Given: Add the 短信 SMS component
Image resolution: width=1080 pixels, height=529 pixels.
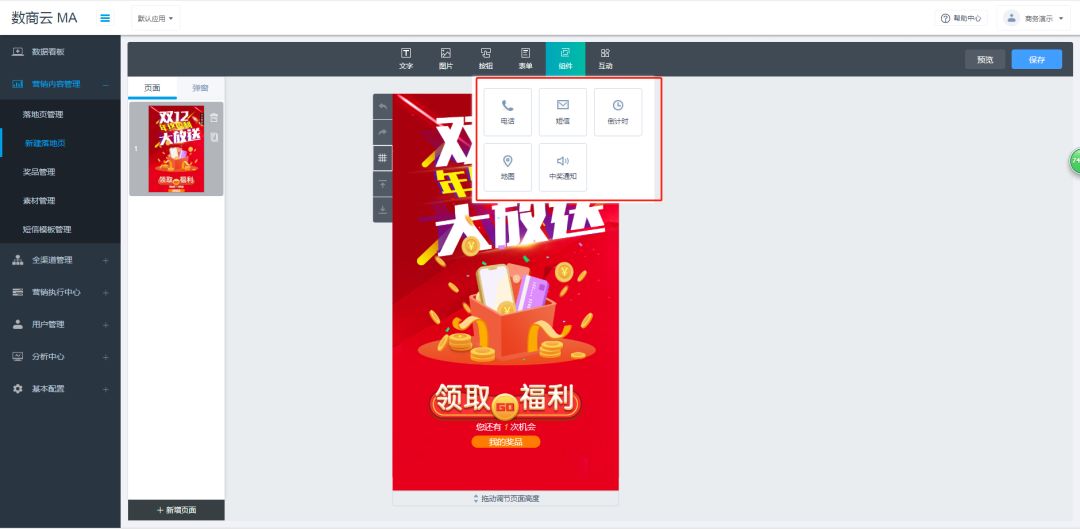Looking at the screenshot, I should tap(563, 112).
